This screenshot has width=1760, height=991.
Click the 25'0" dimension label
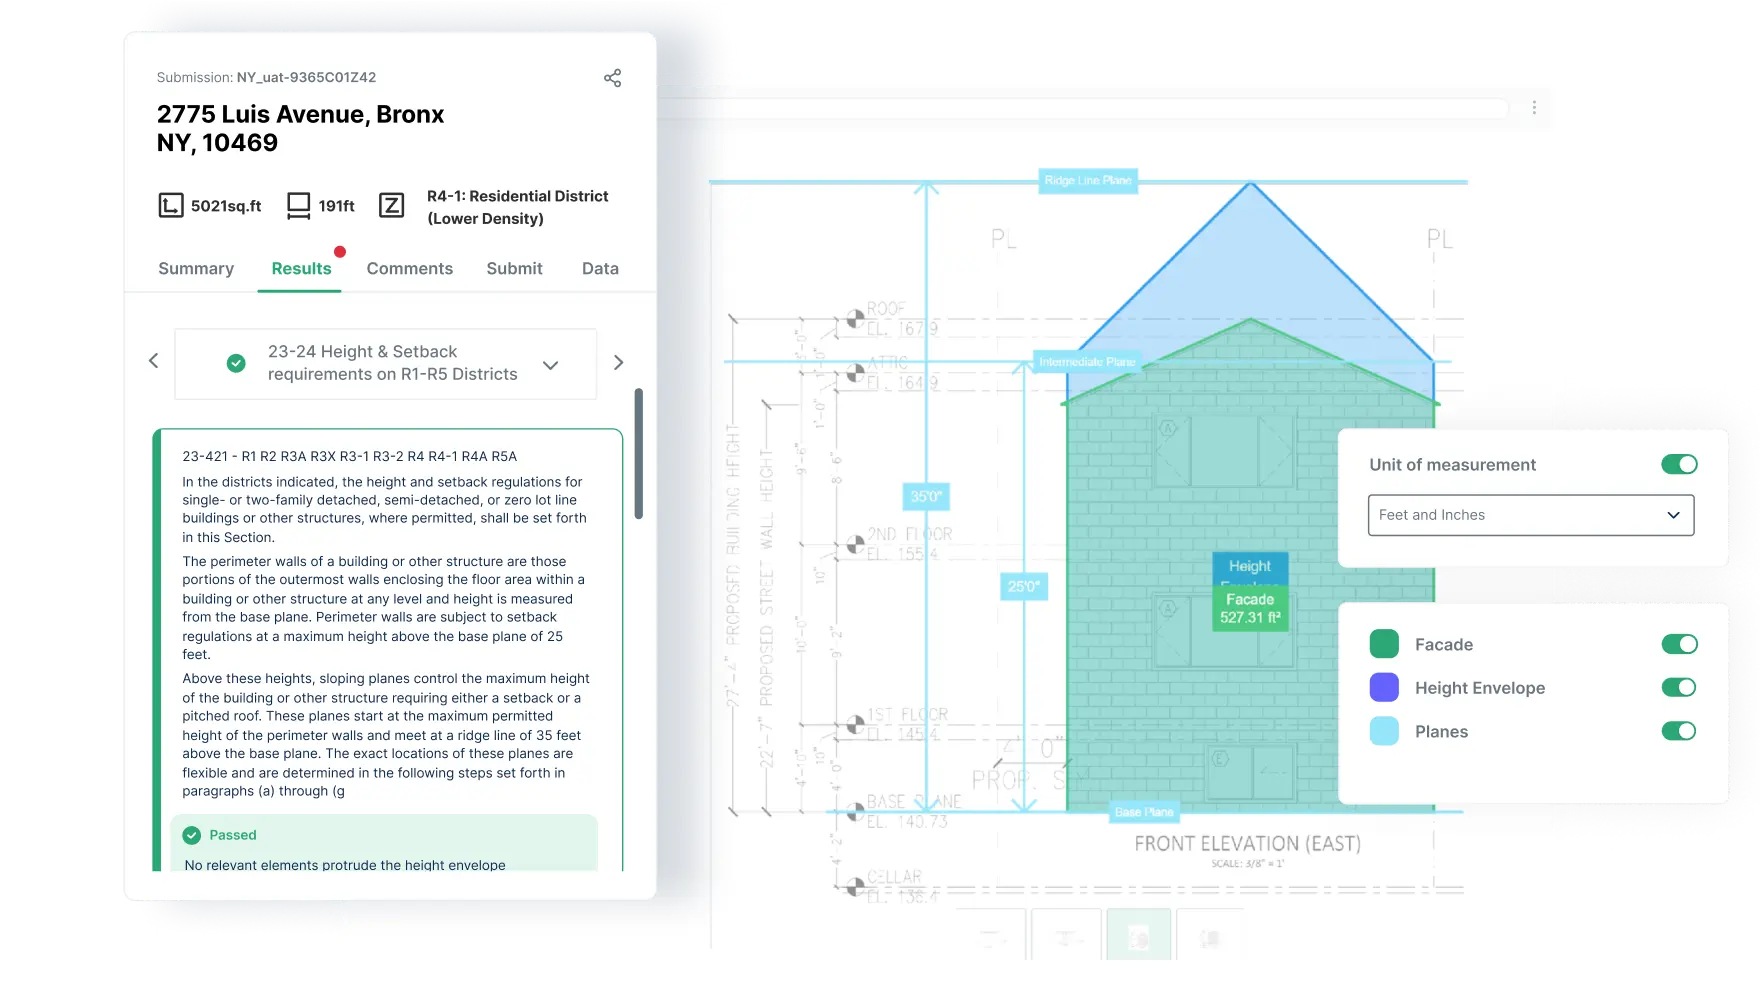[x=1023, y=587]
